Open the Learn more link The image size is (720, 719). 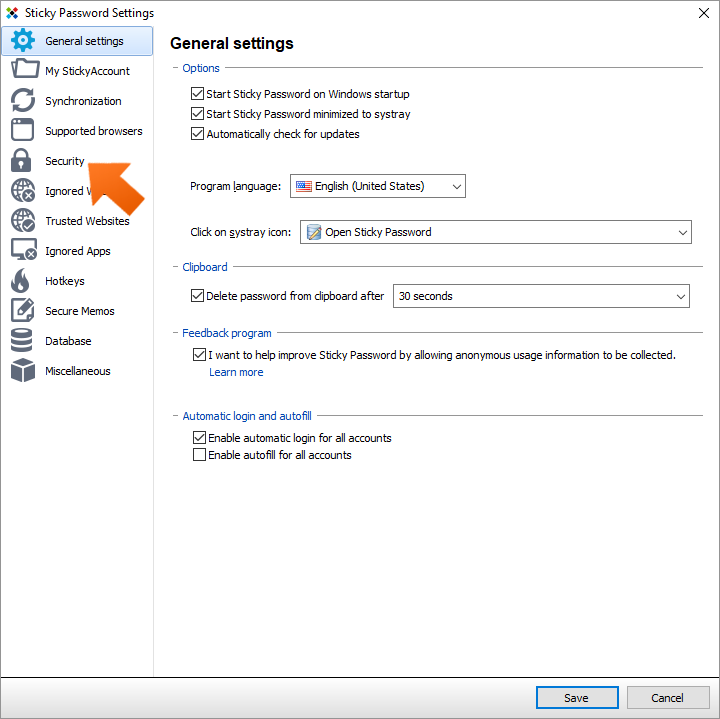coord(236,372)
